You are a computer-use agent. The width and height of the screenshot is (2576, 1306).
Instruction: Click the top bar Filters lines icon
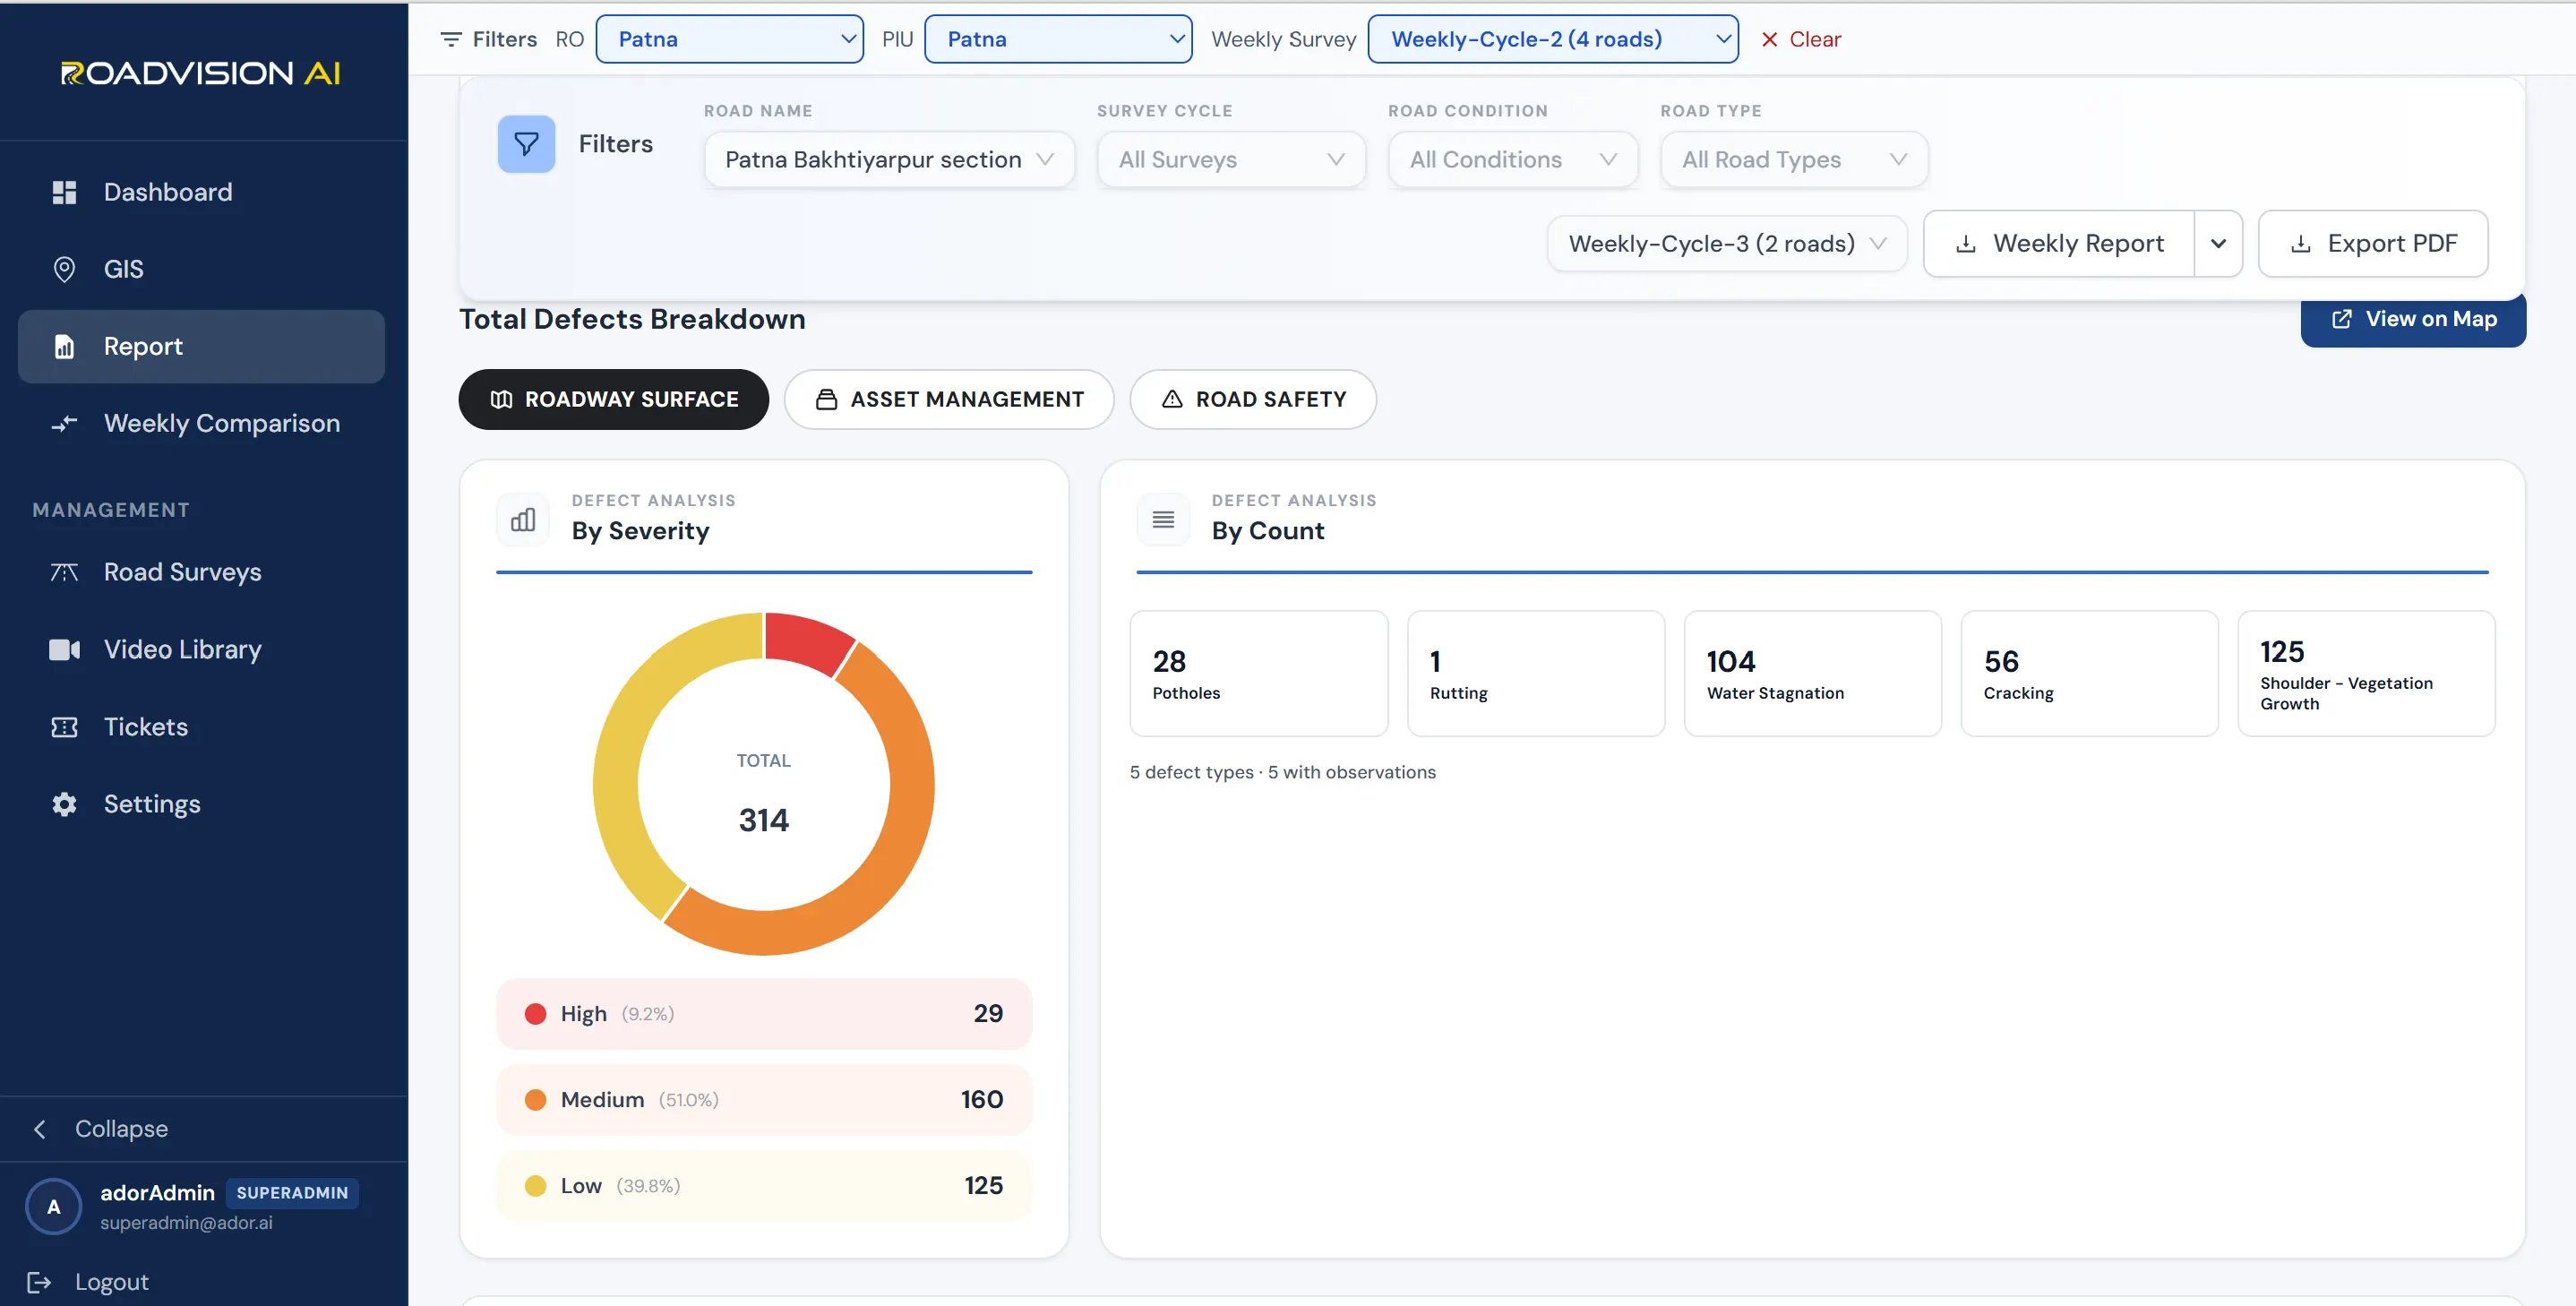pos(451,39)
